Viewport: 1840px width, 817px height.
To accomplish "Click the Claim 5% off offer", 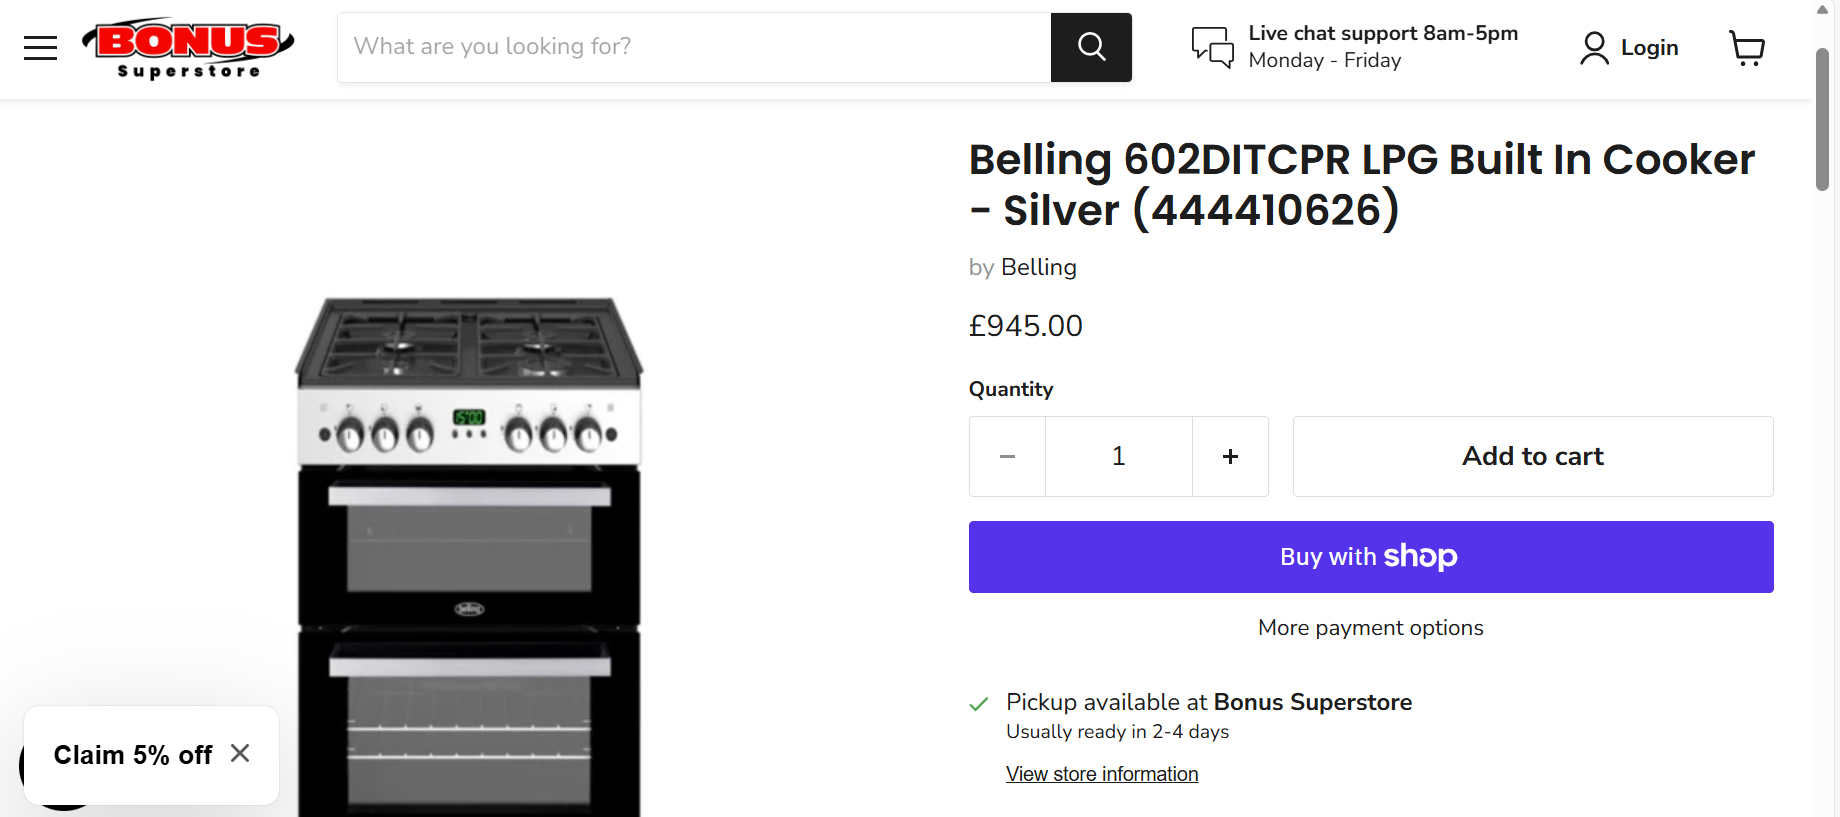I will click(x=133, y=755).
